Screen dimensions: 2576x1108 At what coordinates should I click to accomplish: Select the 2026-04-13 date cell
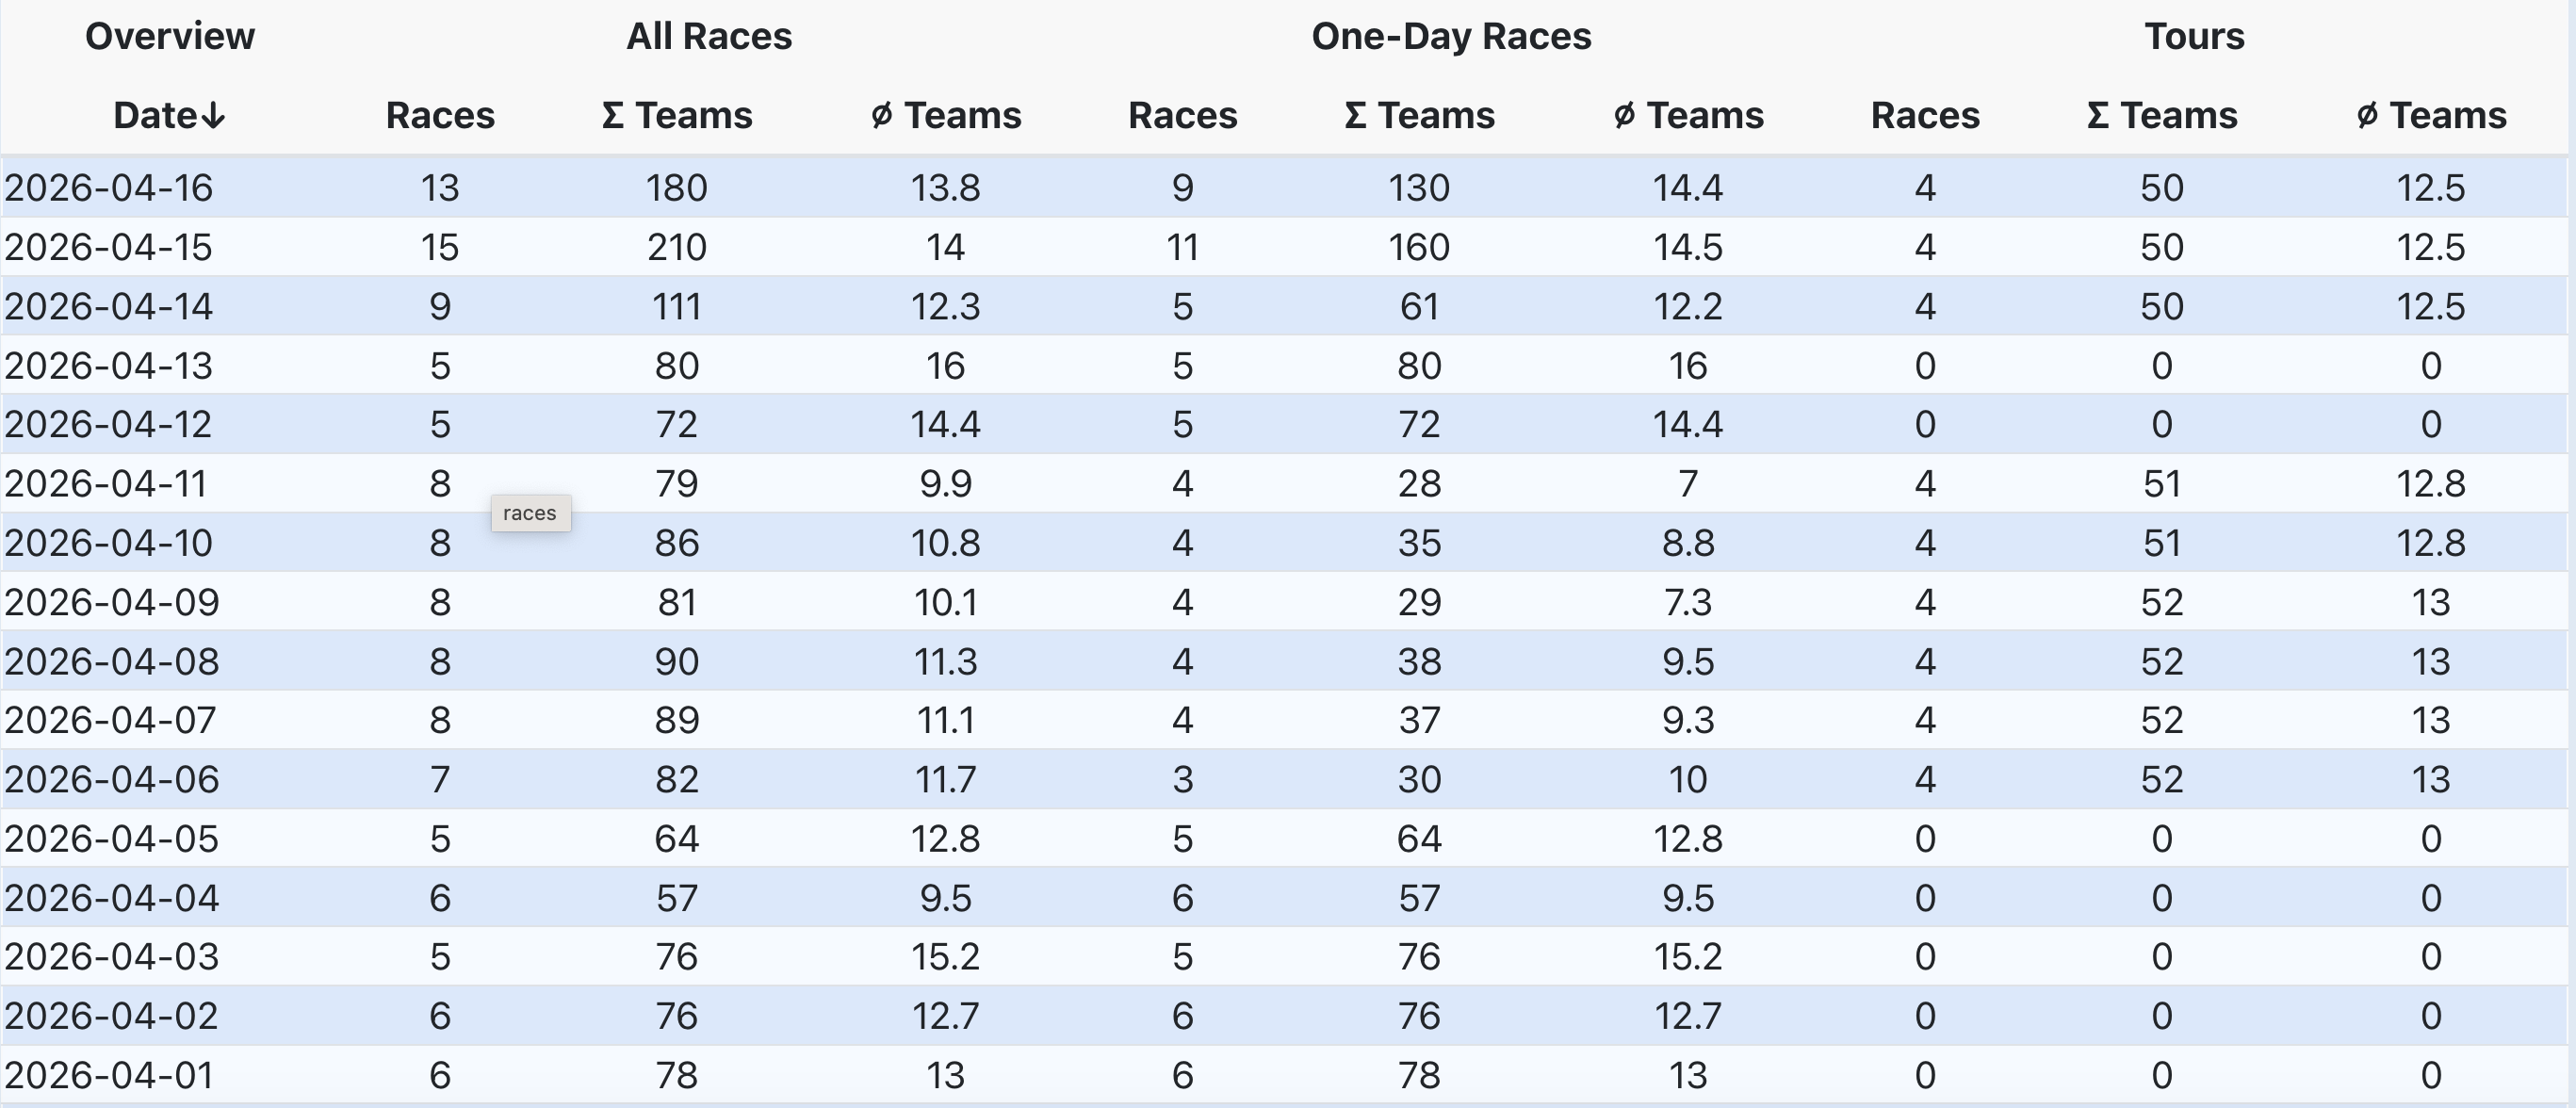click(x=109, y=366)
